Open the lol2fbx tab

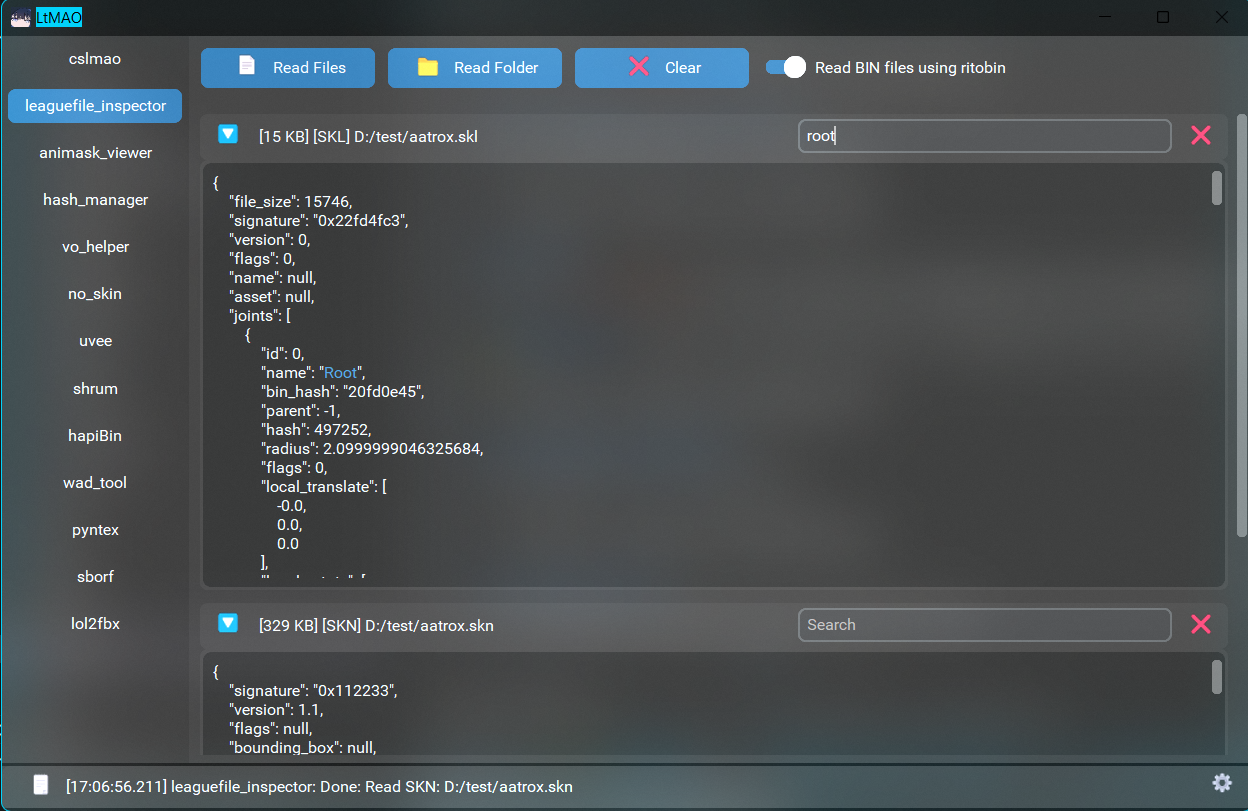point(95,623)
